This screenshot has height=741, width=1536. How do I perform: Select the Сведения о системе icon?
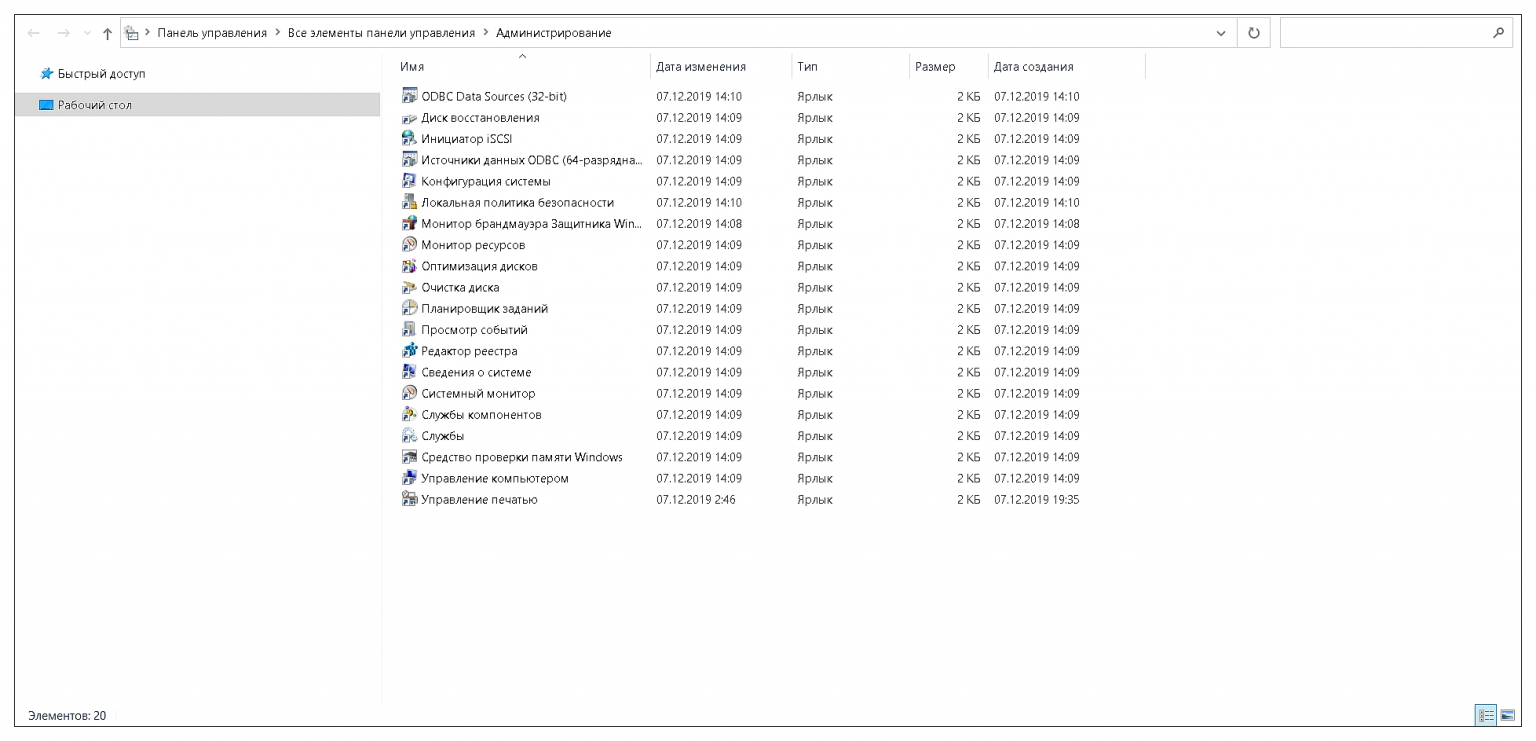(408, 373)
